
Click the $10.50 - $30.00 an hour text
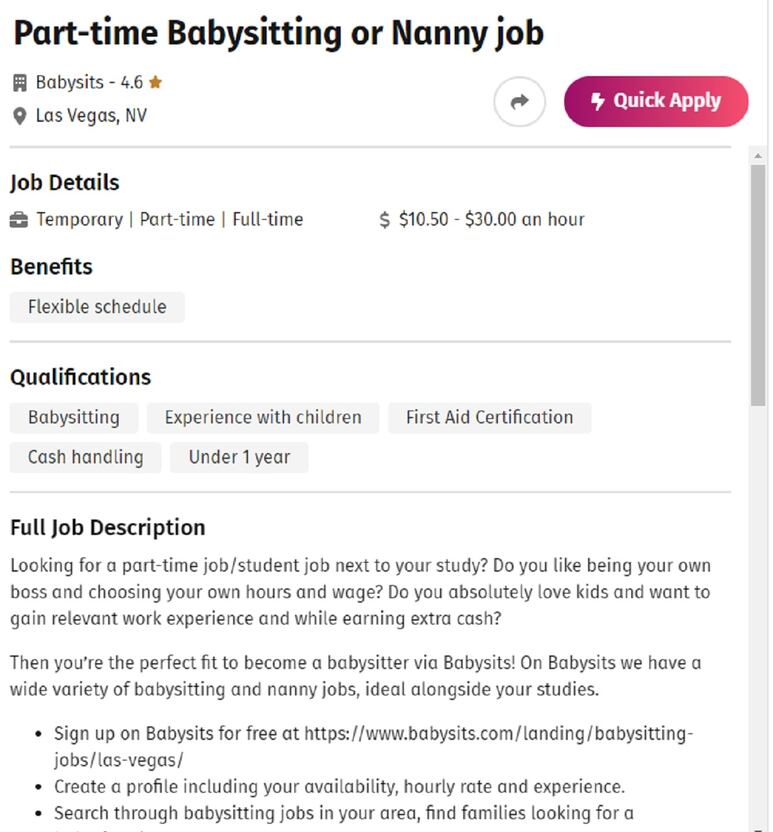tap(491, 220)
